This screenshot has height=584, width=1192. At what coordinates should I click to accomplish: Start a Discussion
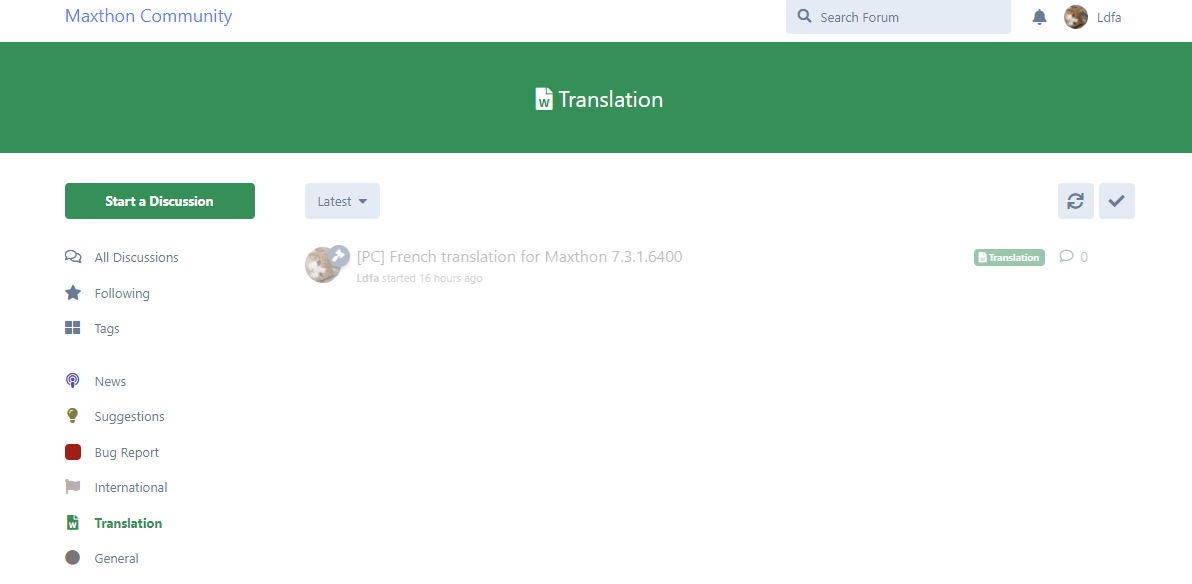[160, 201]
